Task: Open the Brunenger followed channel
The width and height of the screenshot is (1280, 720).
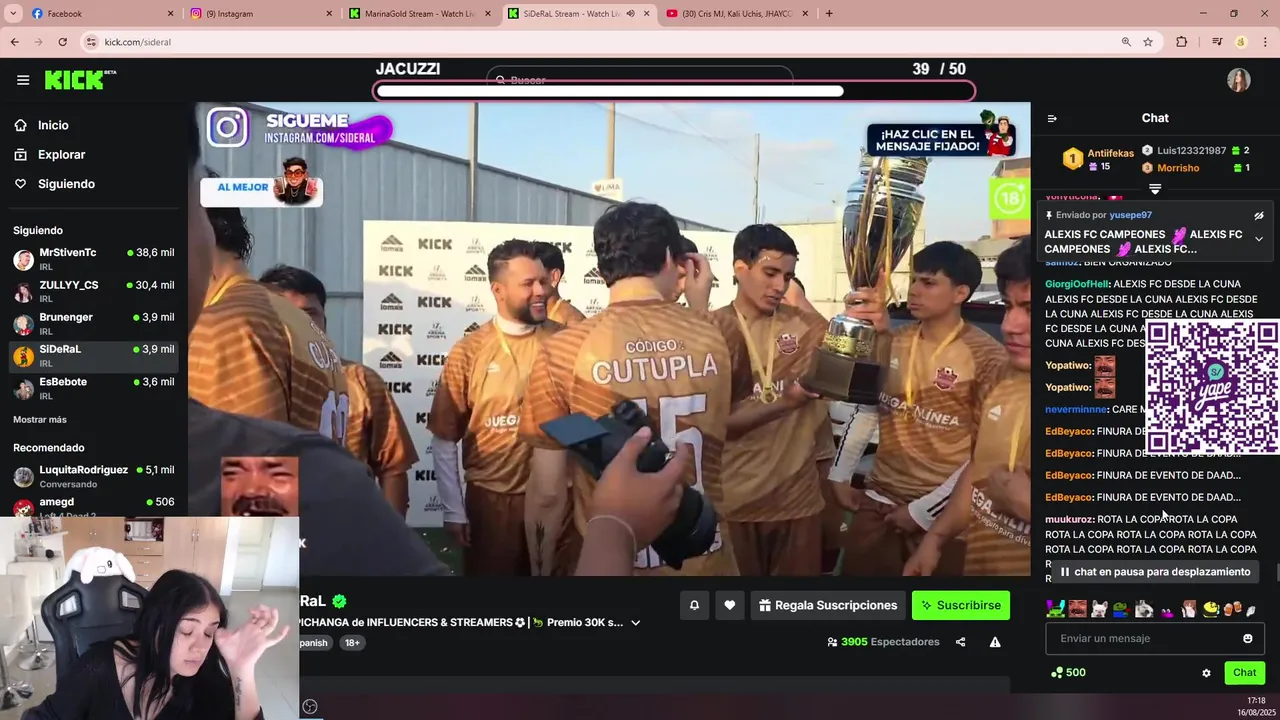Action: 94,323
